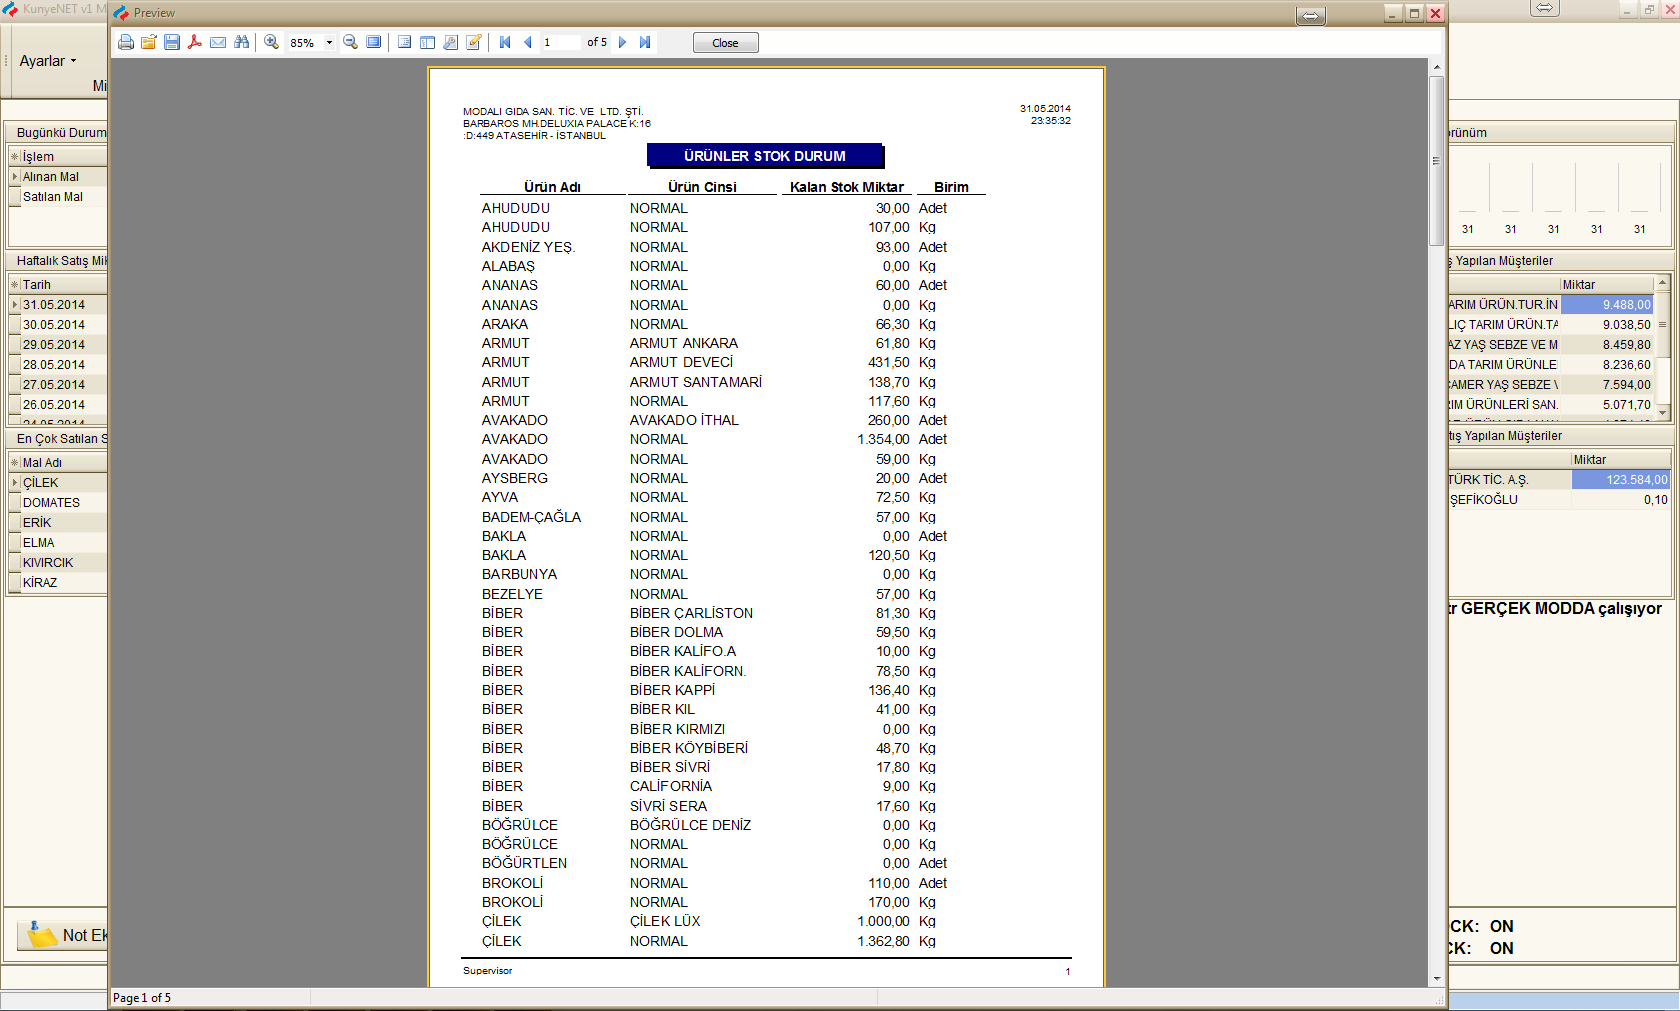The height and width of the screenshot is (1011, 1680).
Task: Click the BROKOLİ 170,00 Kg row
Action: (713, 902)
